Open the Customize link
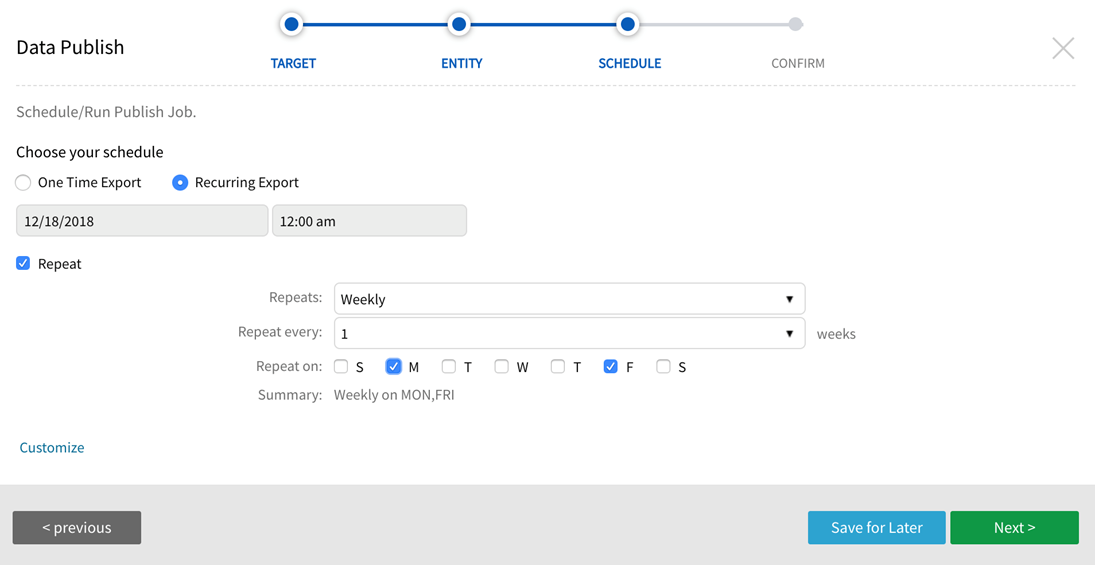1095x565 pixels. point(52,447)
